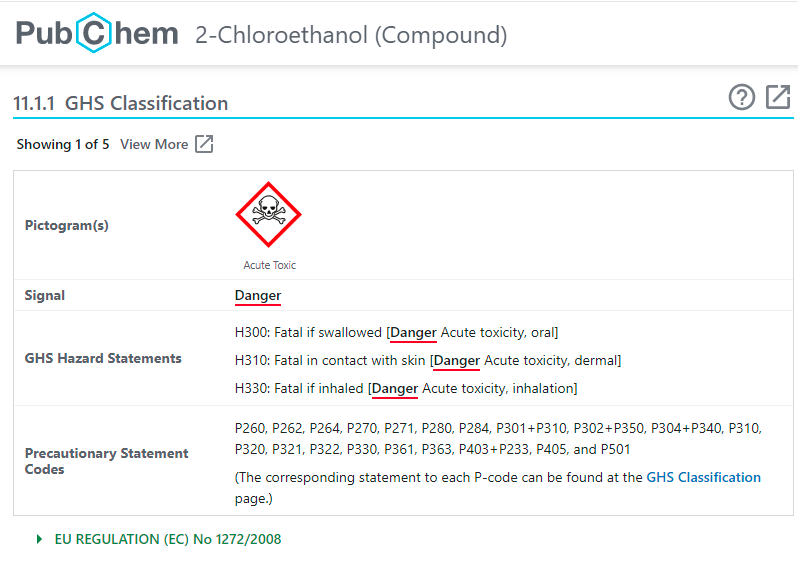Click the Danger signal word in Signal row
The width and height of the screenshot is (798, 577).
pyautogui.click(x=258, y=295)
